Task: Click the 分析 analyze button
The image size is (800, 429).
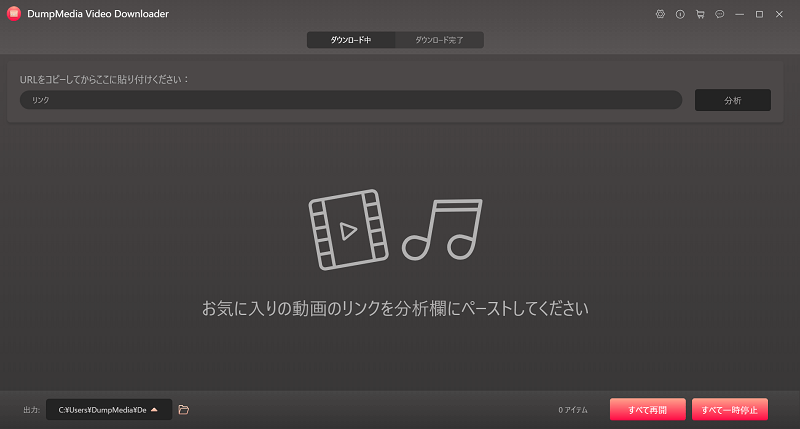Action: tap(733, 100)
